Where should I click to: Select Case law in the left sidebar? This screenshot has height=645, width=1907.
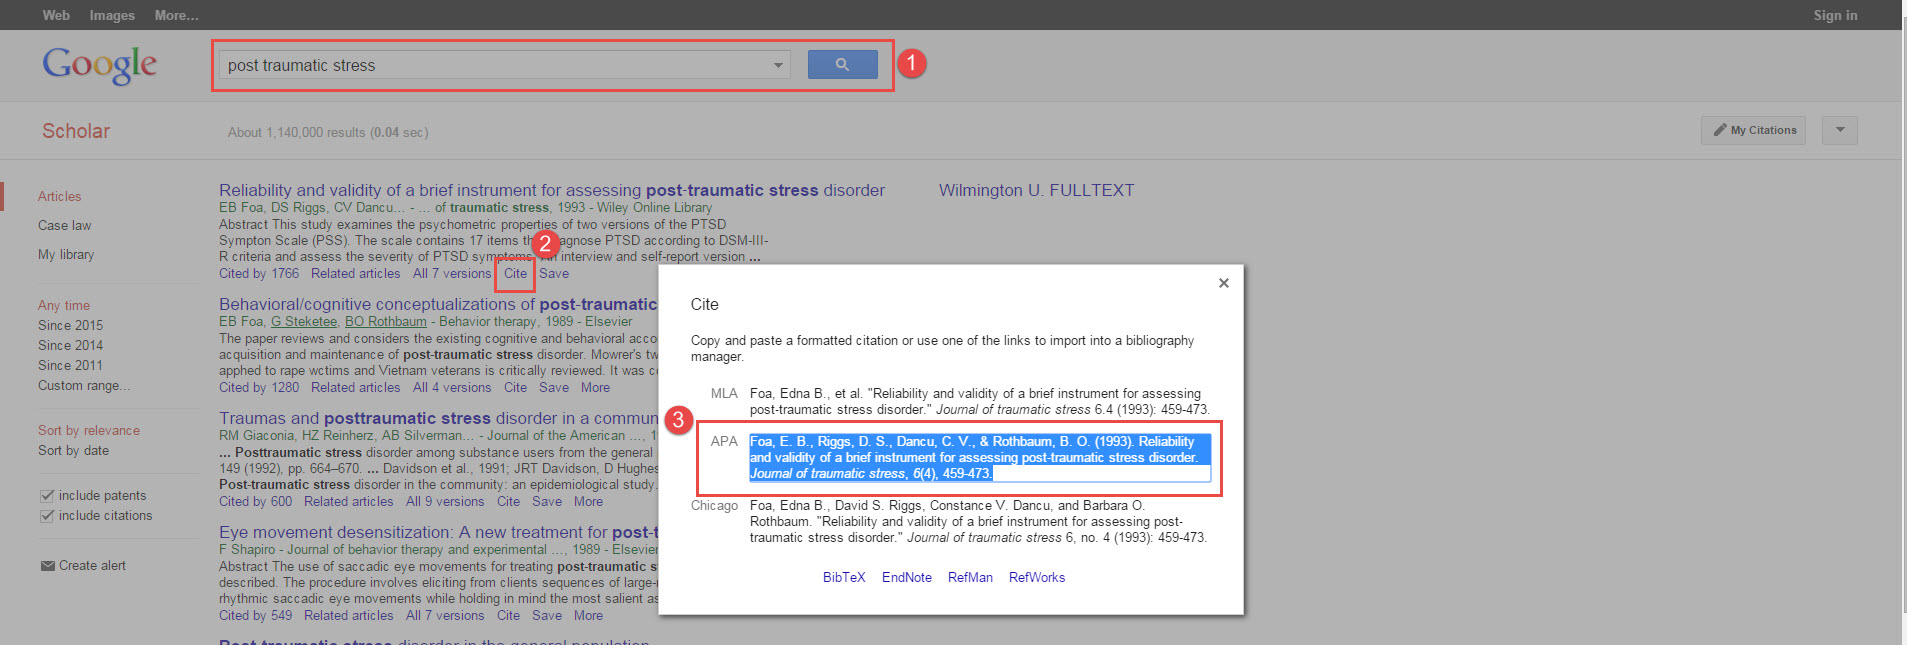pos(64,225)
